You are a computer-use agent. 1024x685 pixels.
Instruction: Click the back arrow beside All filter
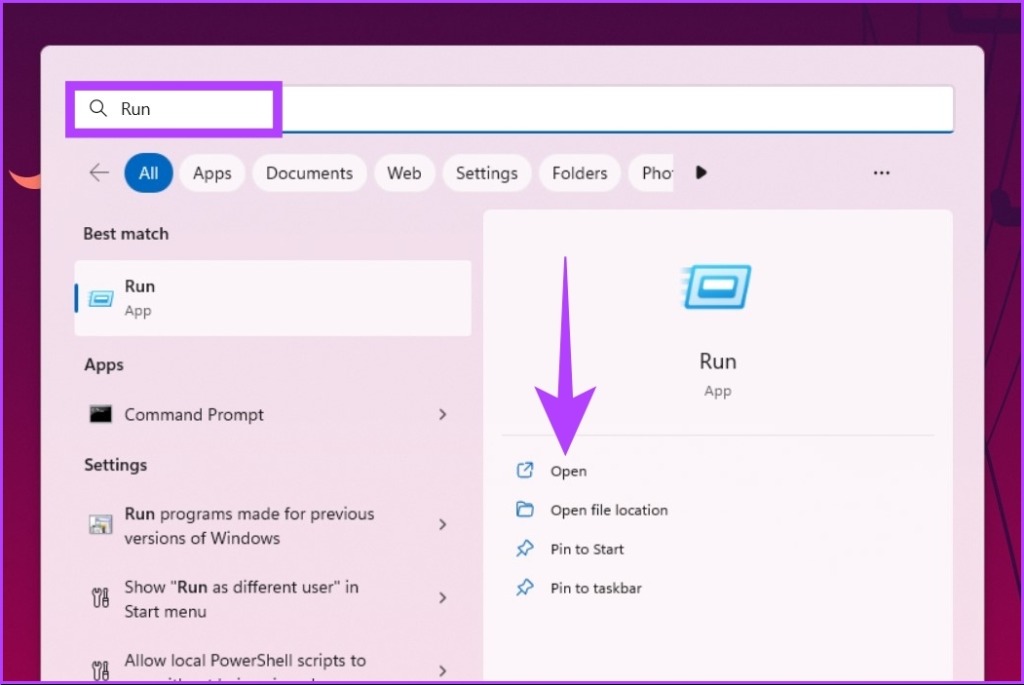[98, 173]
